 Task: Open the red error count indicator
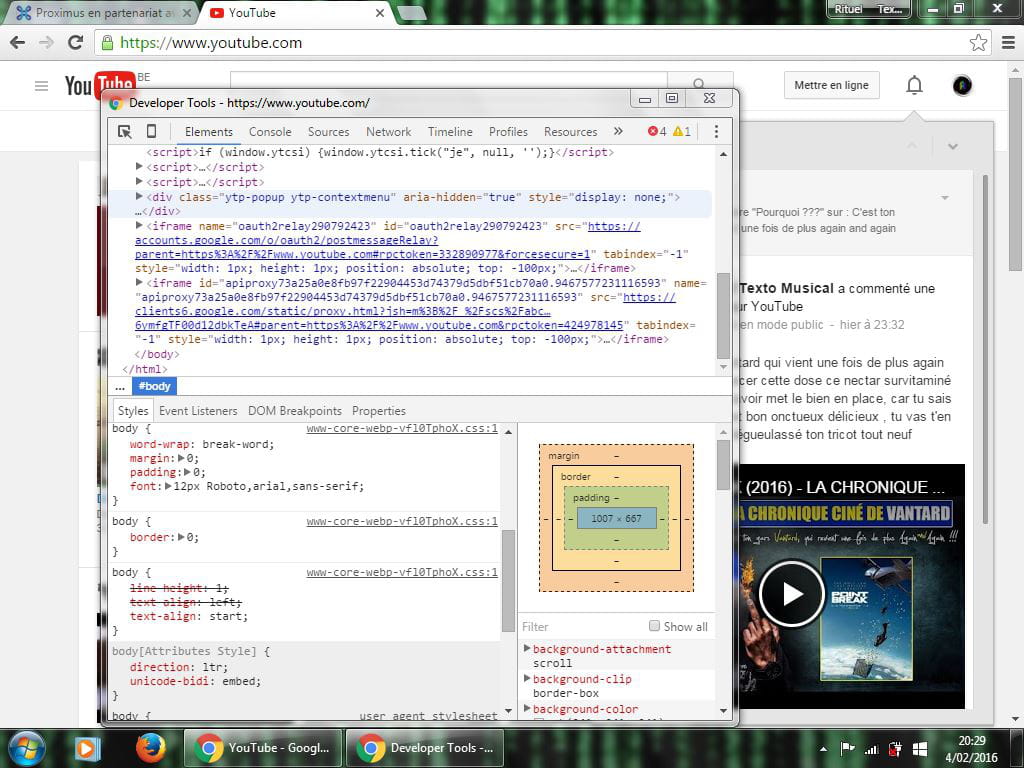(656, 131)
